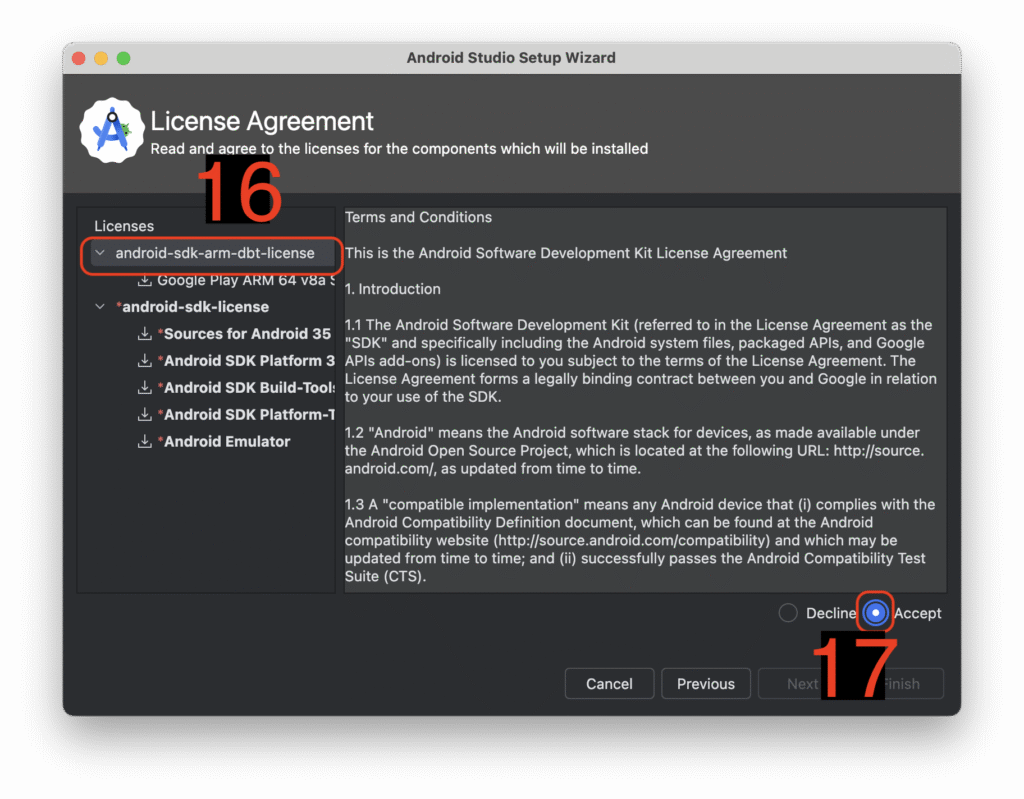Select the android-sdk-license entry
The image size is (1024, 799).
(x=192, y=306)
